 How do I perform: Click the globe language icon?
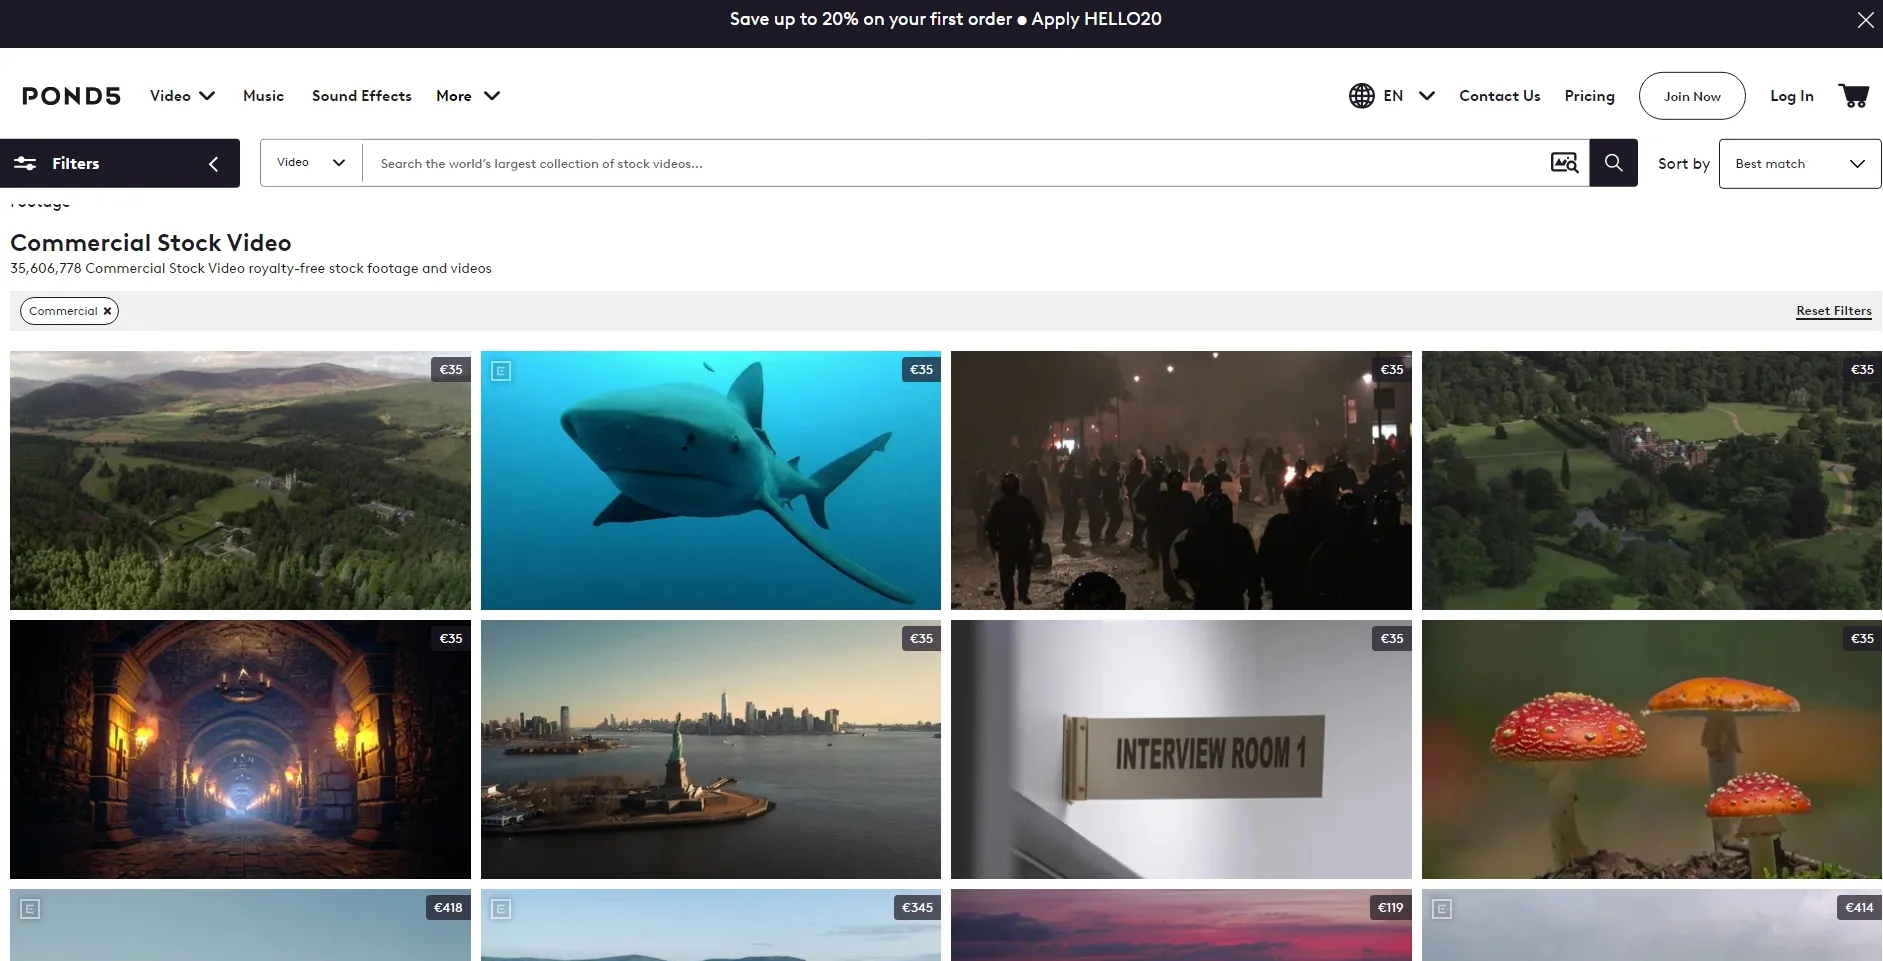point(1361,96)
